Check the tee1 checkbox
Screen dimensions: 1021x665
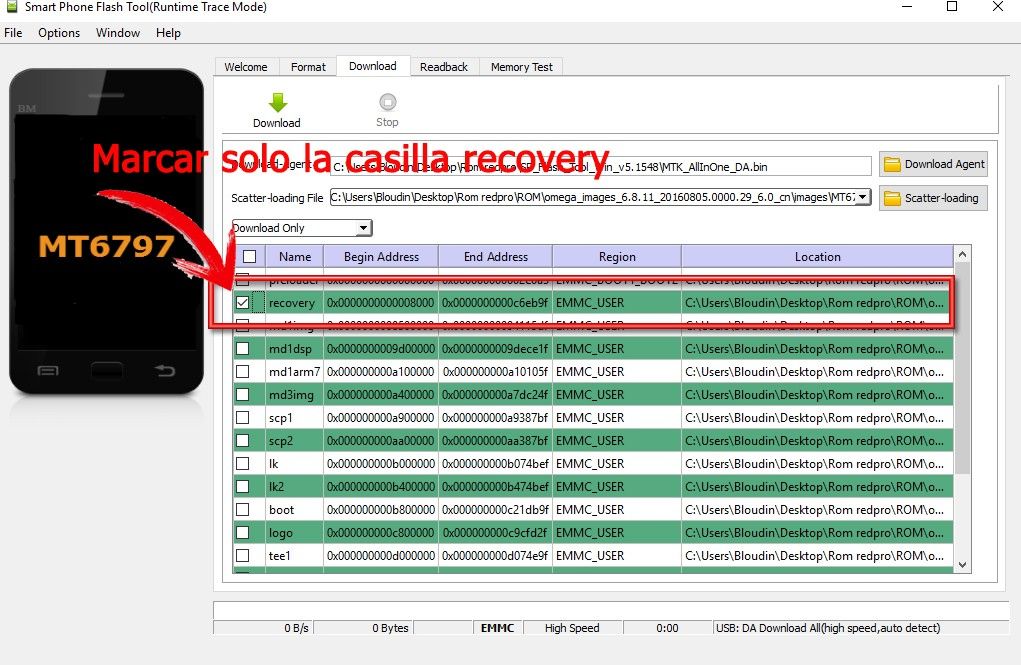click(242, 556)
